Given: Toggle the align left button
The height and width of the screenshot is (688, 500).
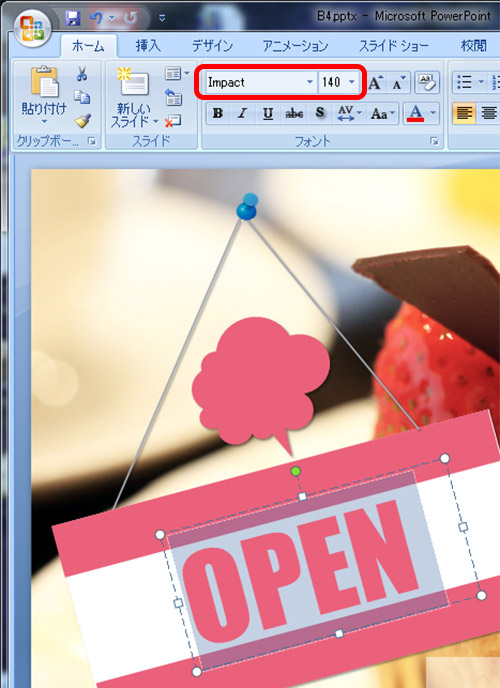Looking at the screenshot, I should click(x=464, y=114).
